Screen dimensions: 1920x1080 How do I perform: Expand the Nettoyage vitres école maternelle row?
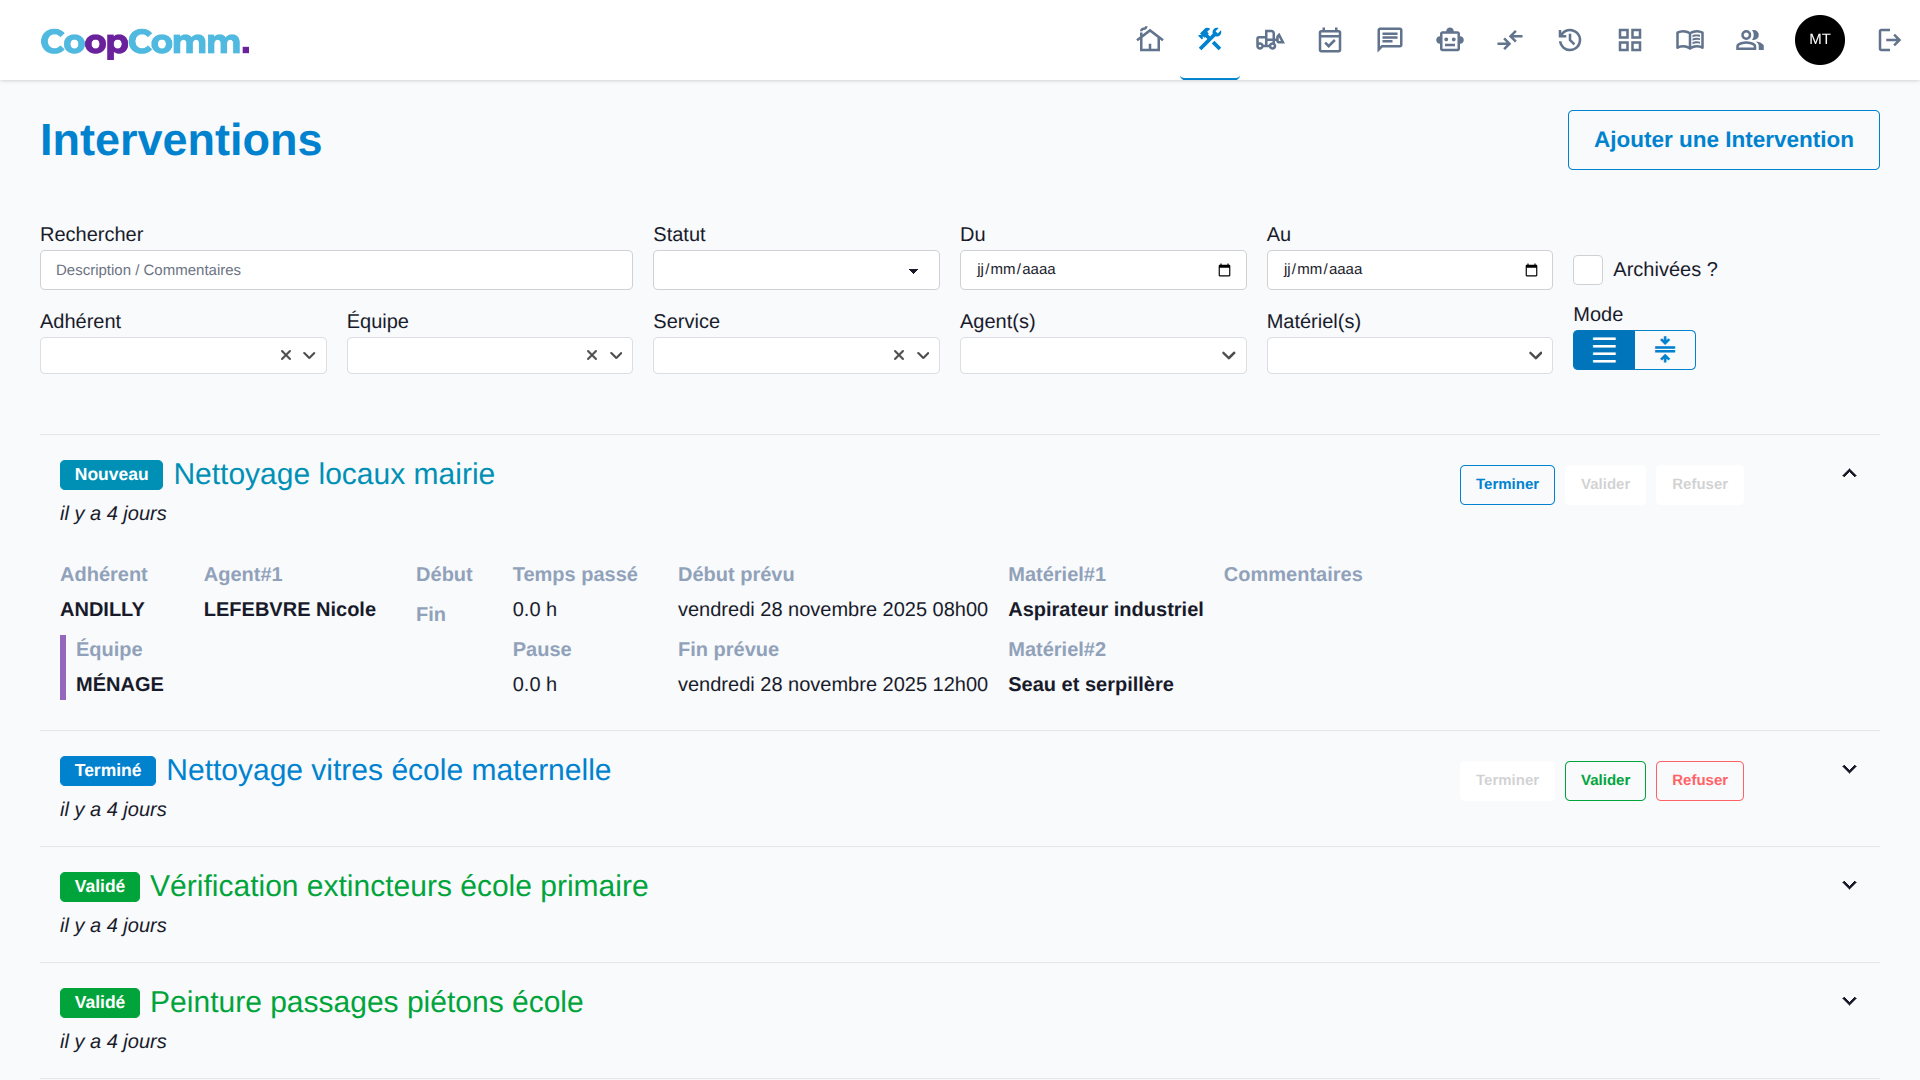[x=1849, y=769]
